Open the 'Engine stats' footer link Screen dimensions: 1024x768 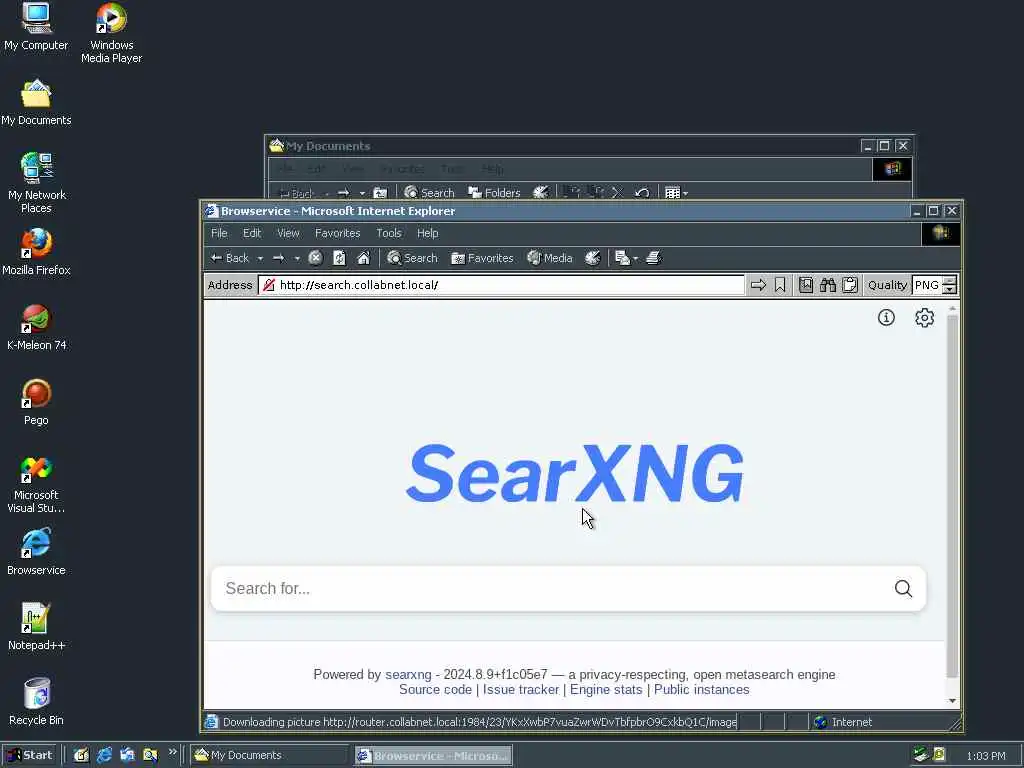(x=606, y=690)
